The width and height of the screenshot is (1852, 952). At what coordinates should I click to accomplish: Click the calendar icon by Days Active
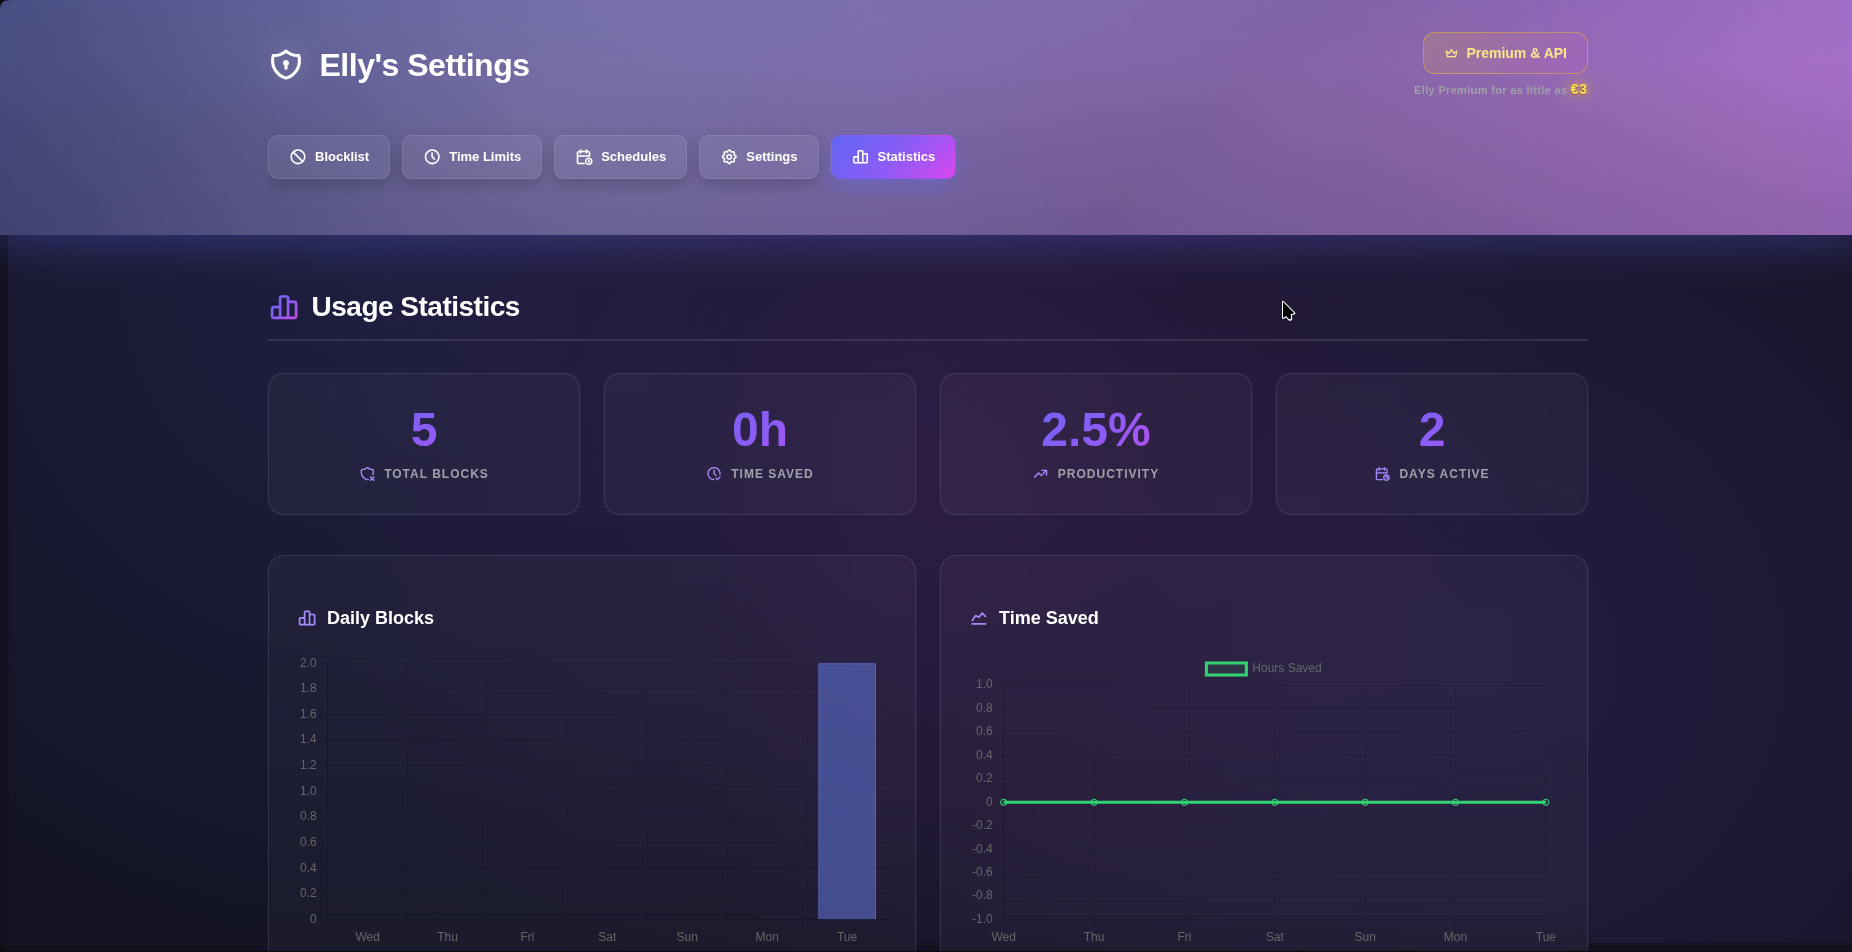(1382, 474)
